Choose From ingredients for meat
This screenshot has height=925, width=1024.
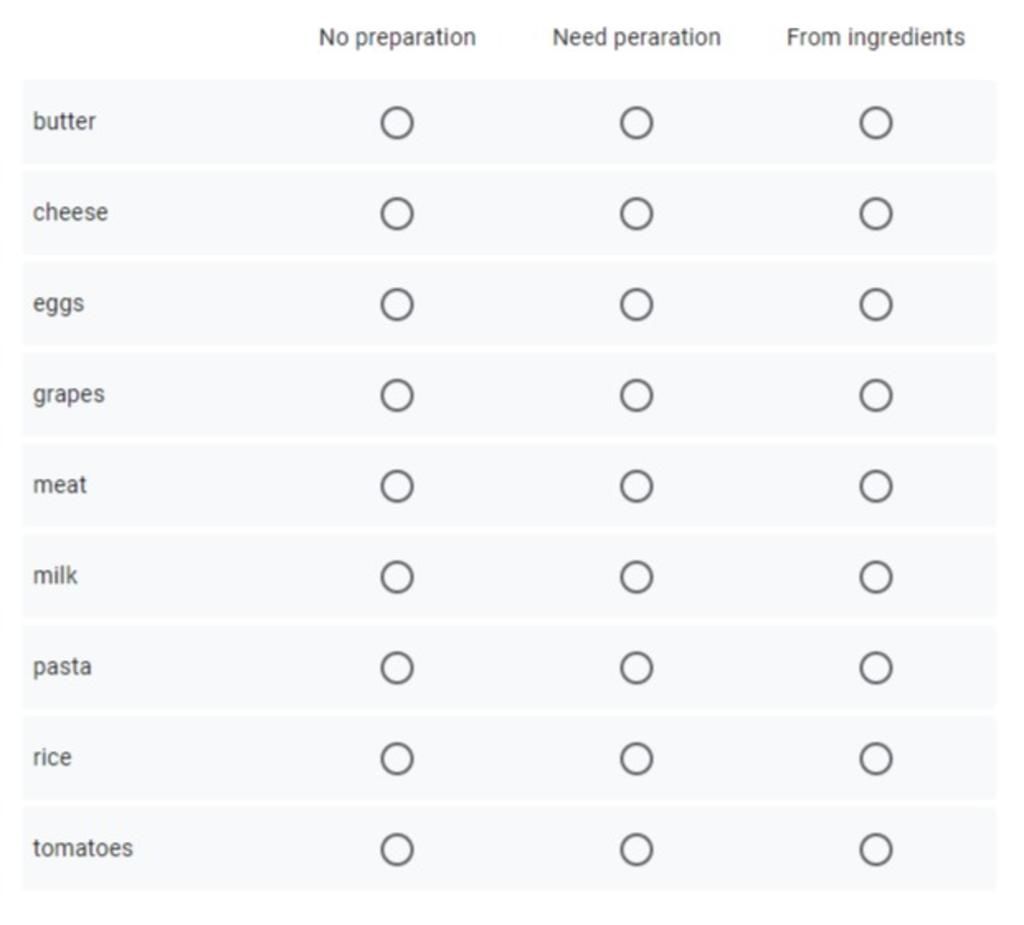[876, 486]
